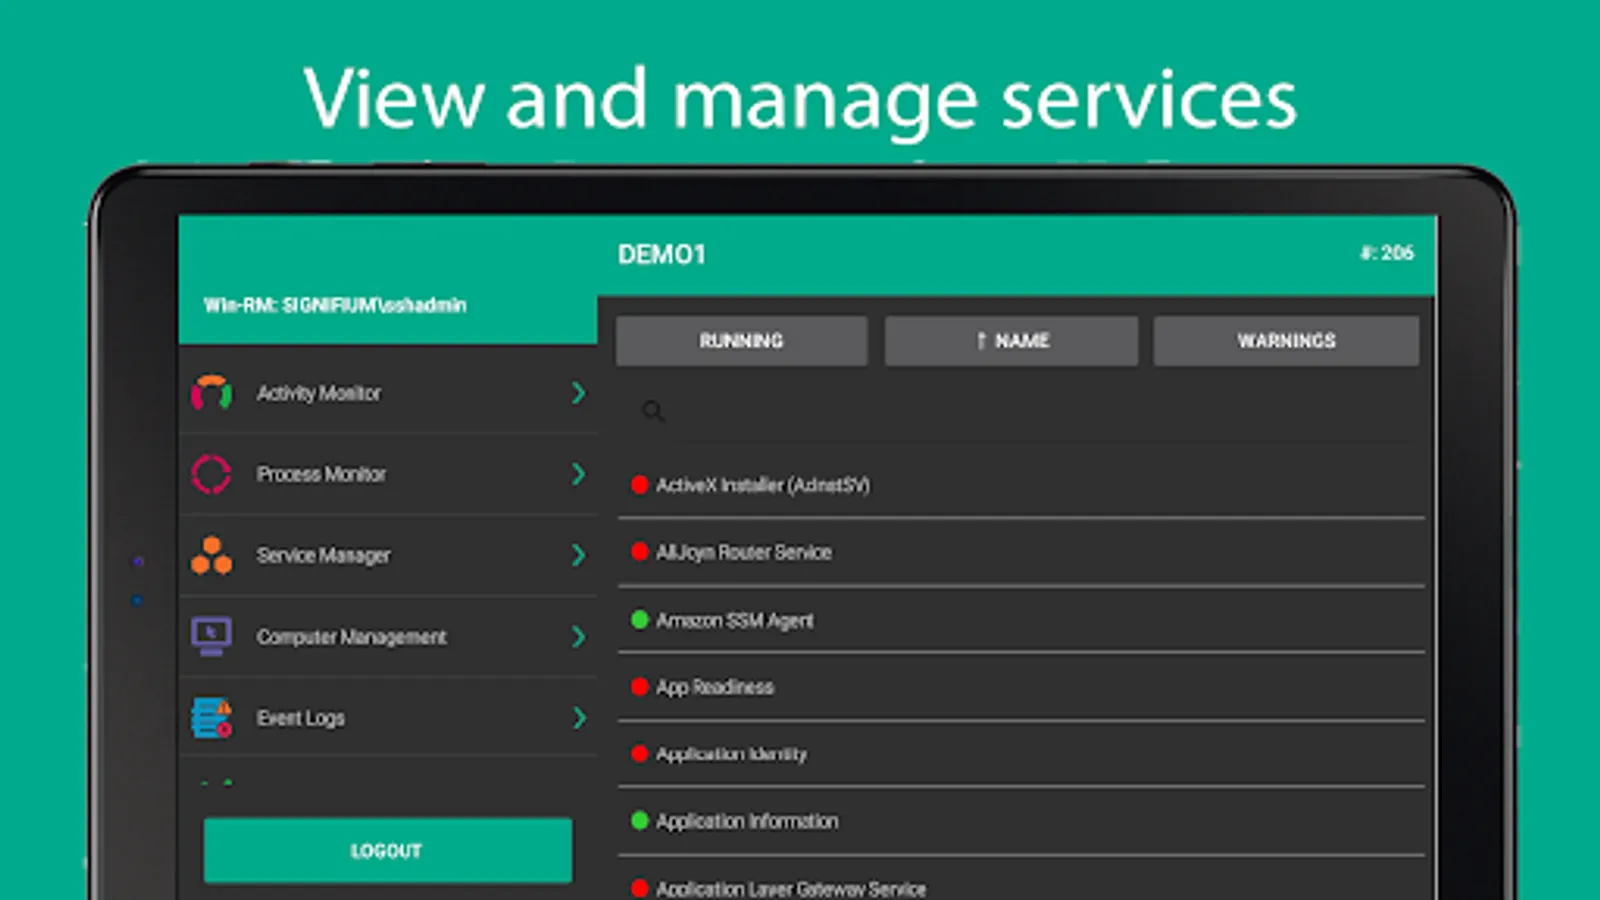Click the Event Logs icon
Image resolution: width=1600 pixels, height=900 pixels.
(211, 717)
